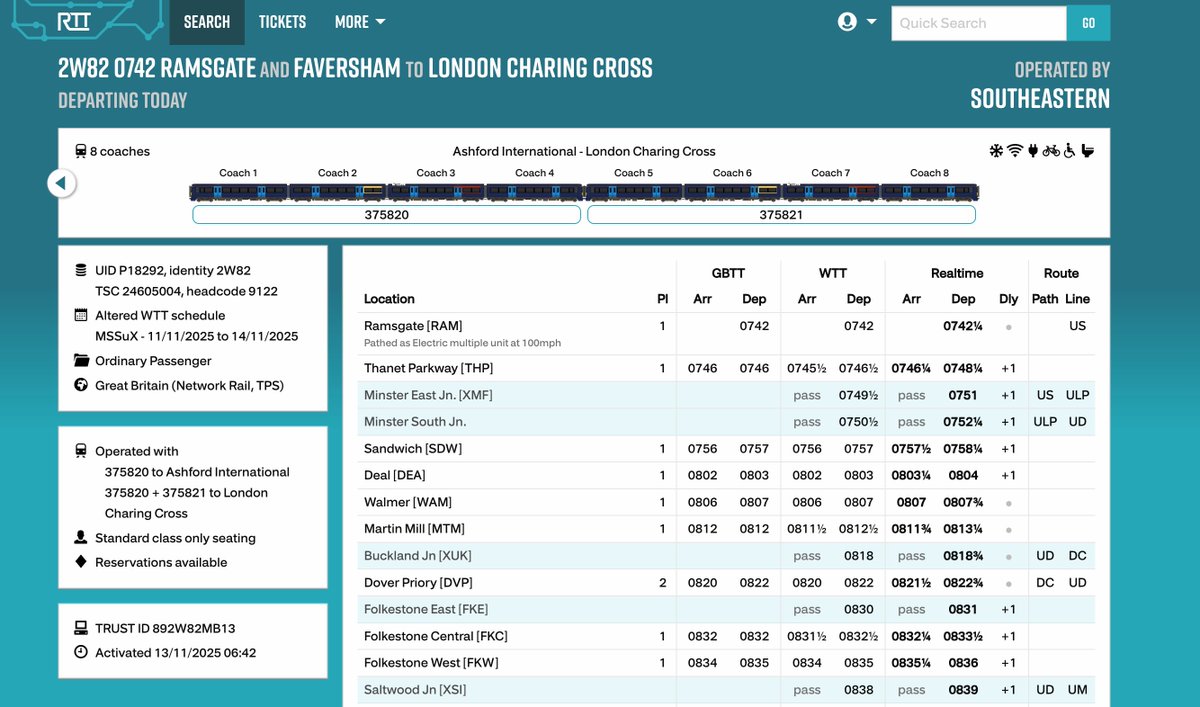This screenshot has width=1200, height=707.
Task: Open Folkestone Central [FKC] location link
Action: tap(437, 636)
